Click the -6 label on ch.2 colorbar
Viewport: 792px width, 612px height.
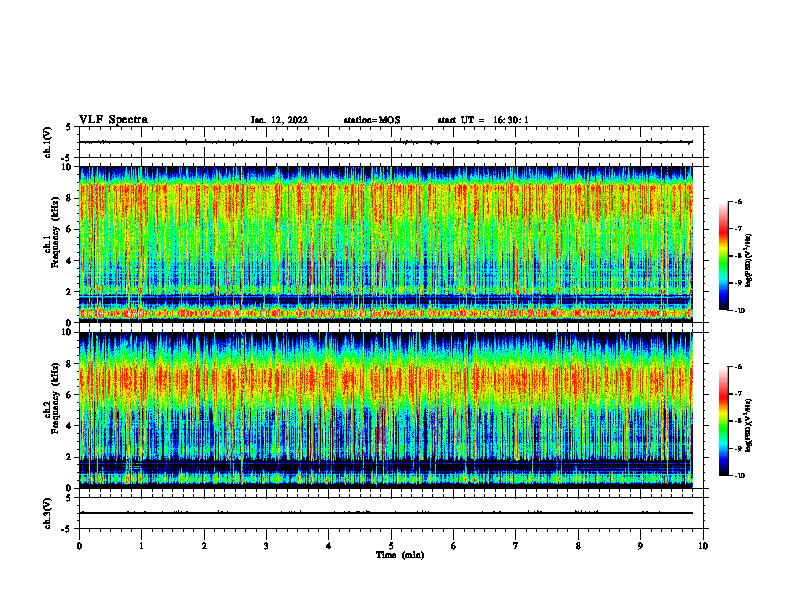[738, 367]
